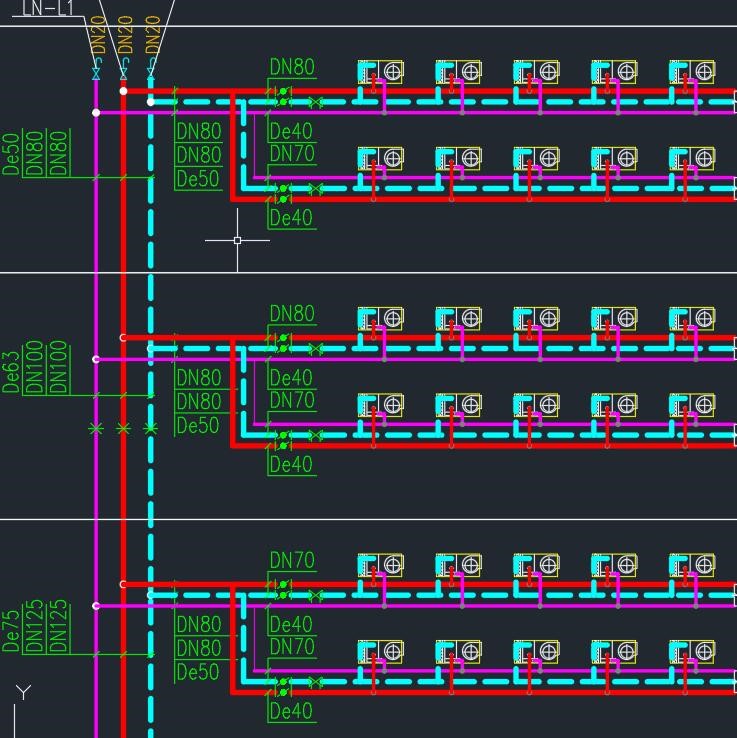This screenshot has height=738, width=737.
Task: Click the vertical De50 label beside the risers
Action: coord(12,154)
